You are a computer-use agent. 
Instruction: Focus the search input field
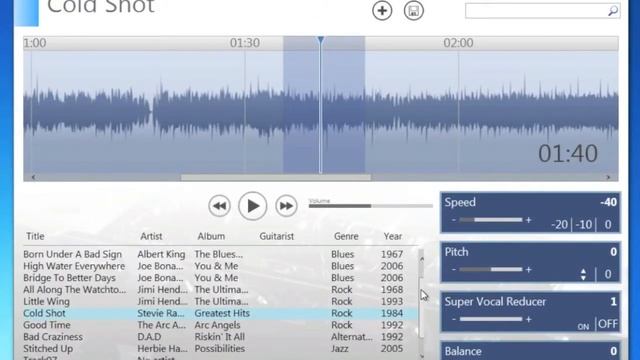point(542,11)
